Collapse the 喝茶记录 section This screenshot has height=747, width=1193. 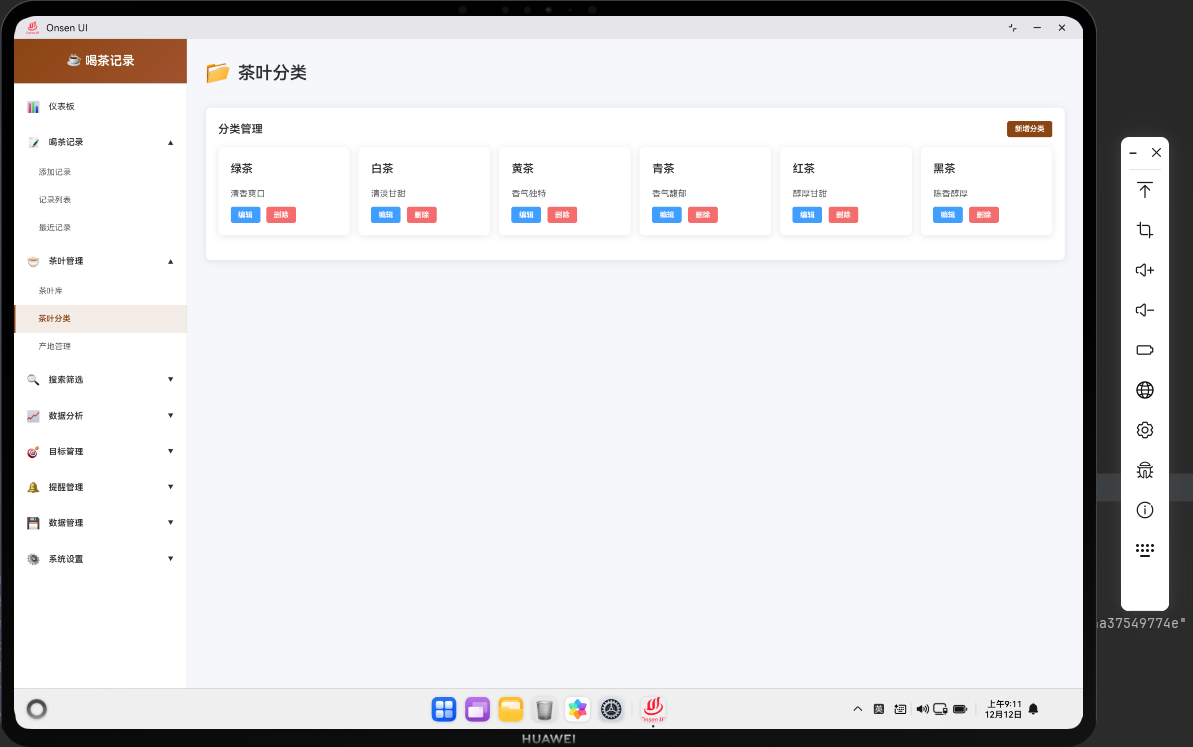coord(170,142)
